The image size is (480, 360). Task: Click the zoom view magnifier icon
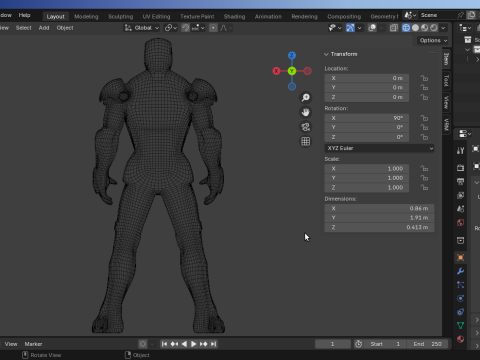305,97
